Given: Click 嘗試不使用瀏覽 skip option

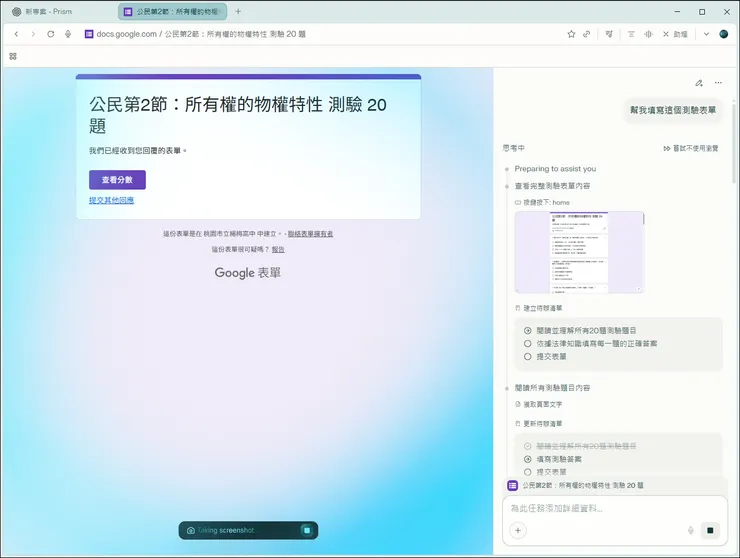Looking at the screenshot, I should [691, 148].
